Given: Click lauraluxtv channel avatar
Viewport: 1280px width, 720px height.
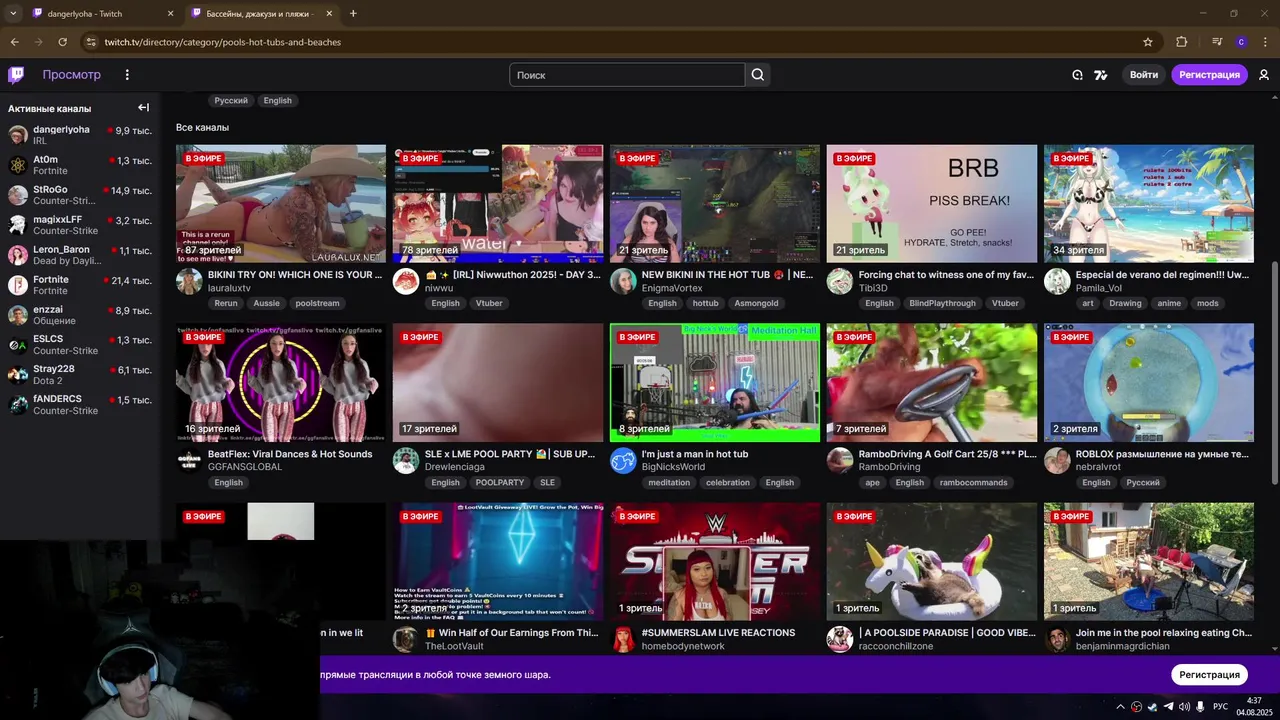Looking at the screenshot, I should [x=189, y=281].
